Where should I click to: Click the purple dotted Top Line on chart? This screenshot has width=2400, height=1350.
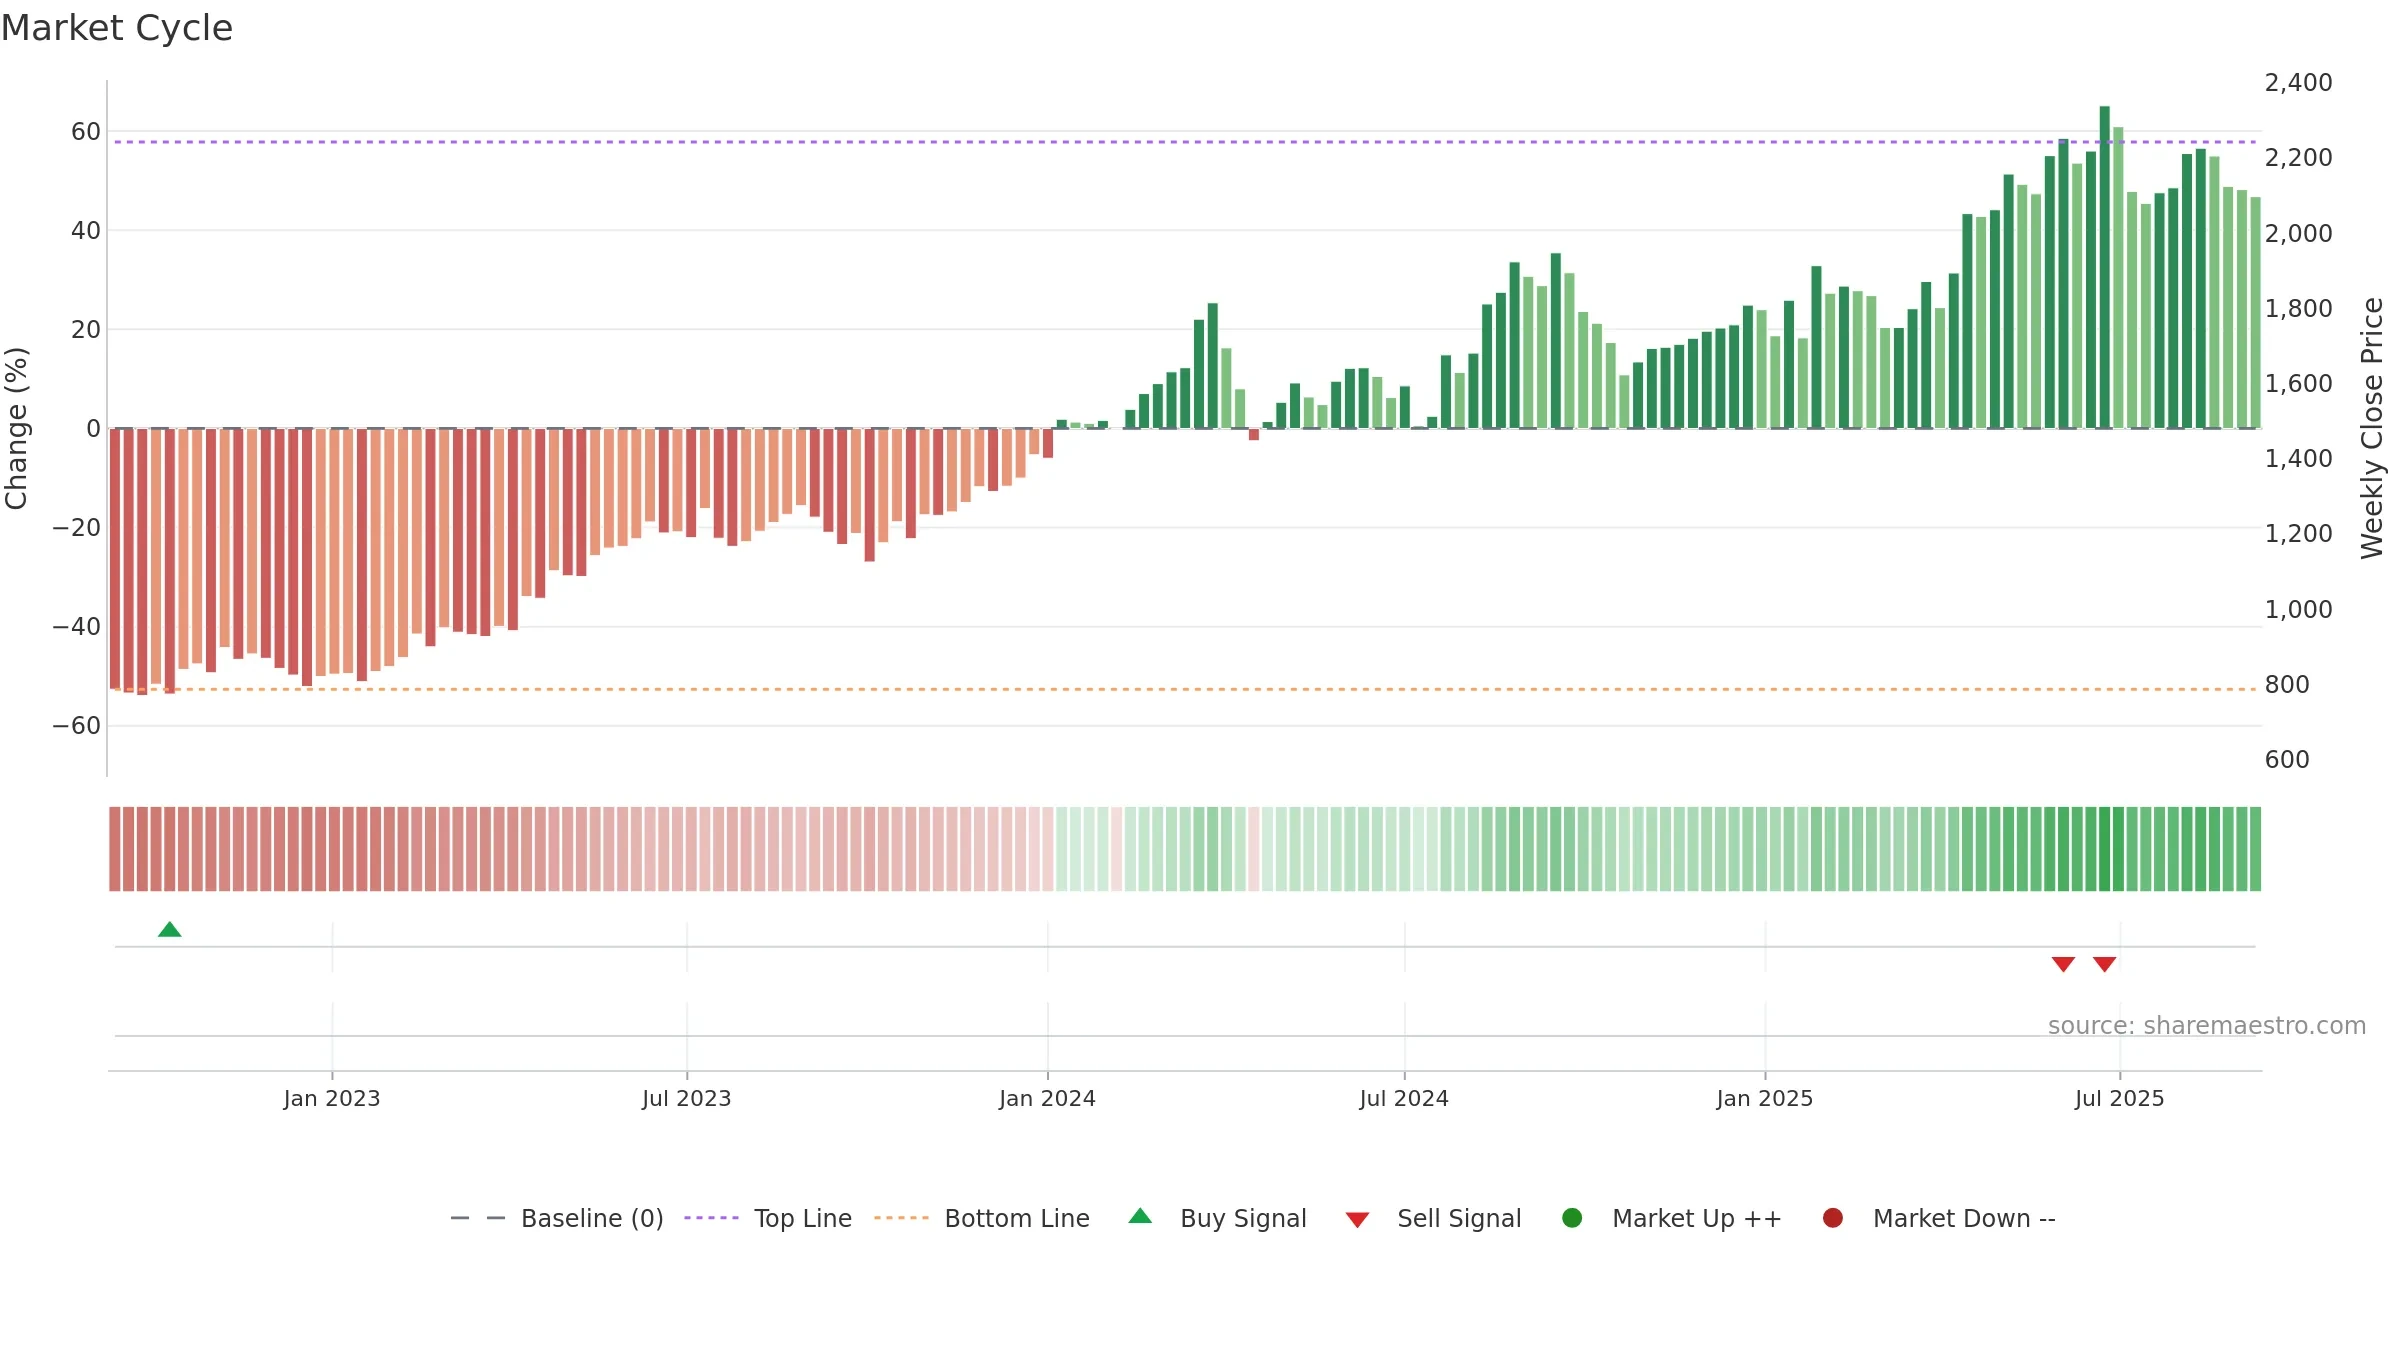point(1185,142)
